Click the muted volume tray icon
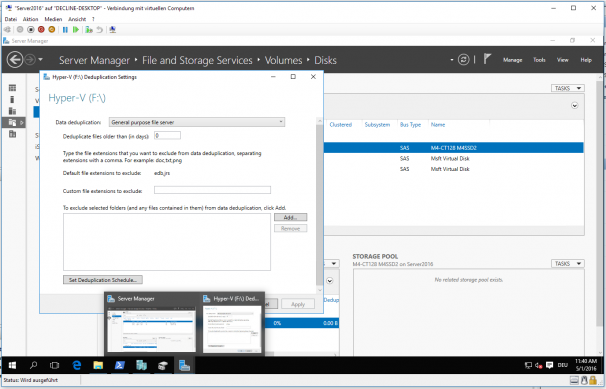The height and width of the screenshot is (389, 606). click(539, 365)
